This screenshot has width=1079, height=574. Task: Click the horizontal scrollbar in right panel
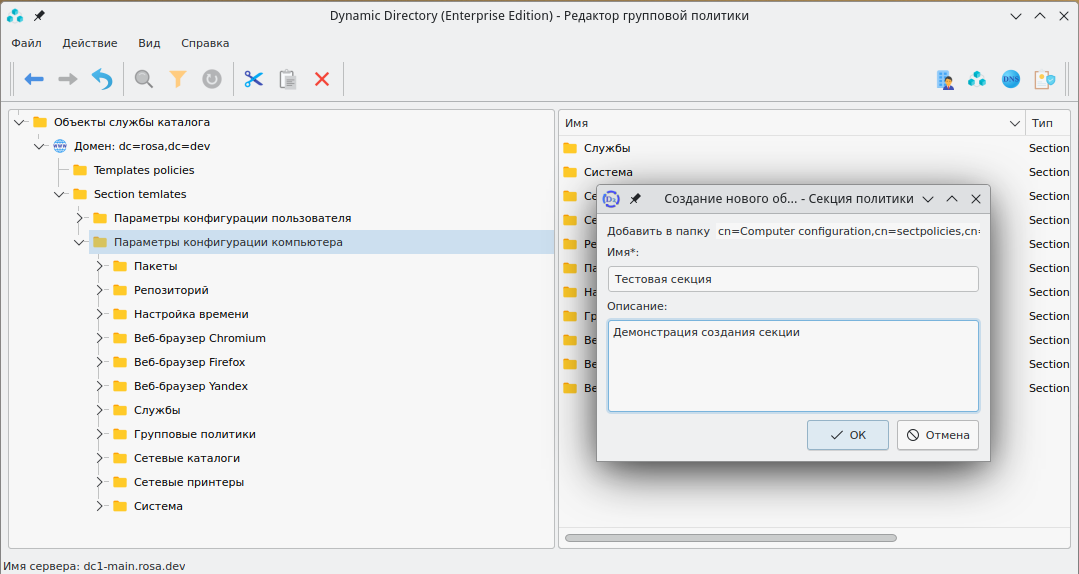(x=730, y=538)
